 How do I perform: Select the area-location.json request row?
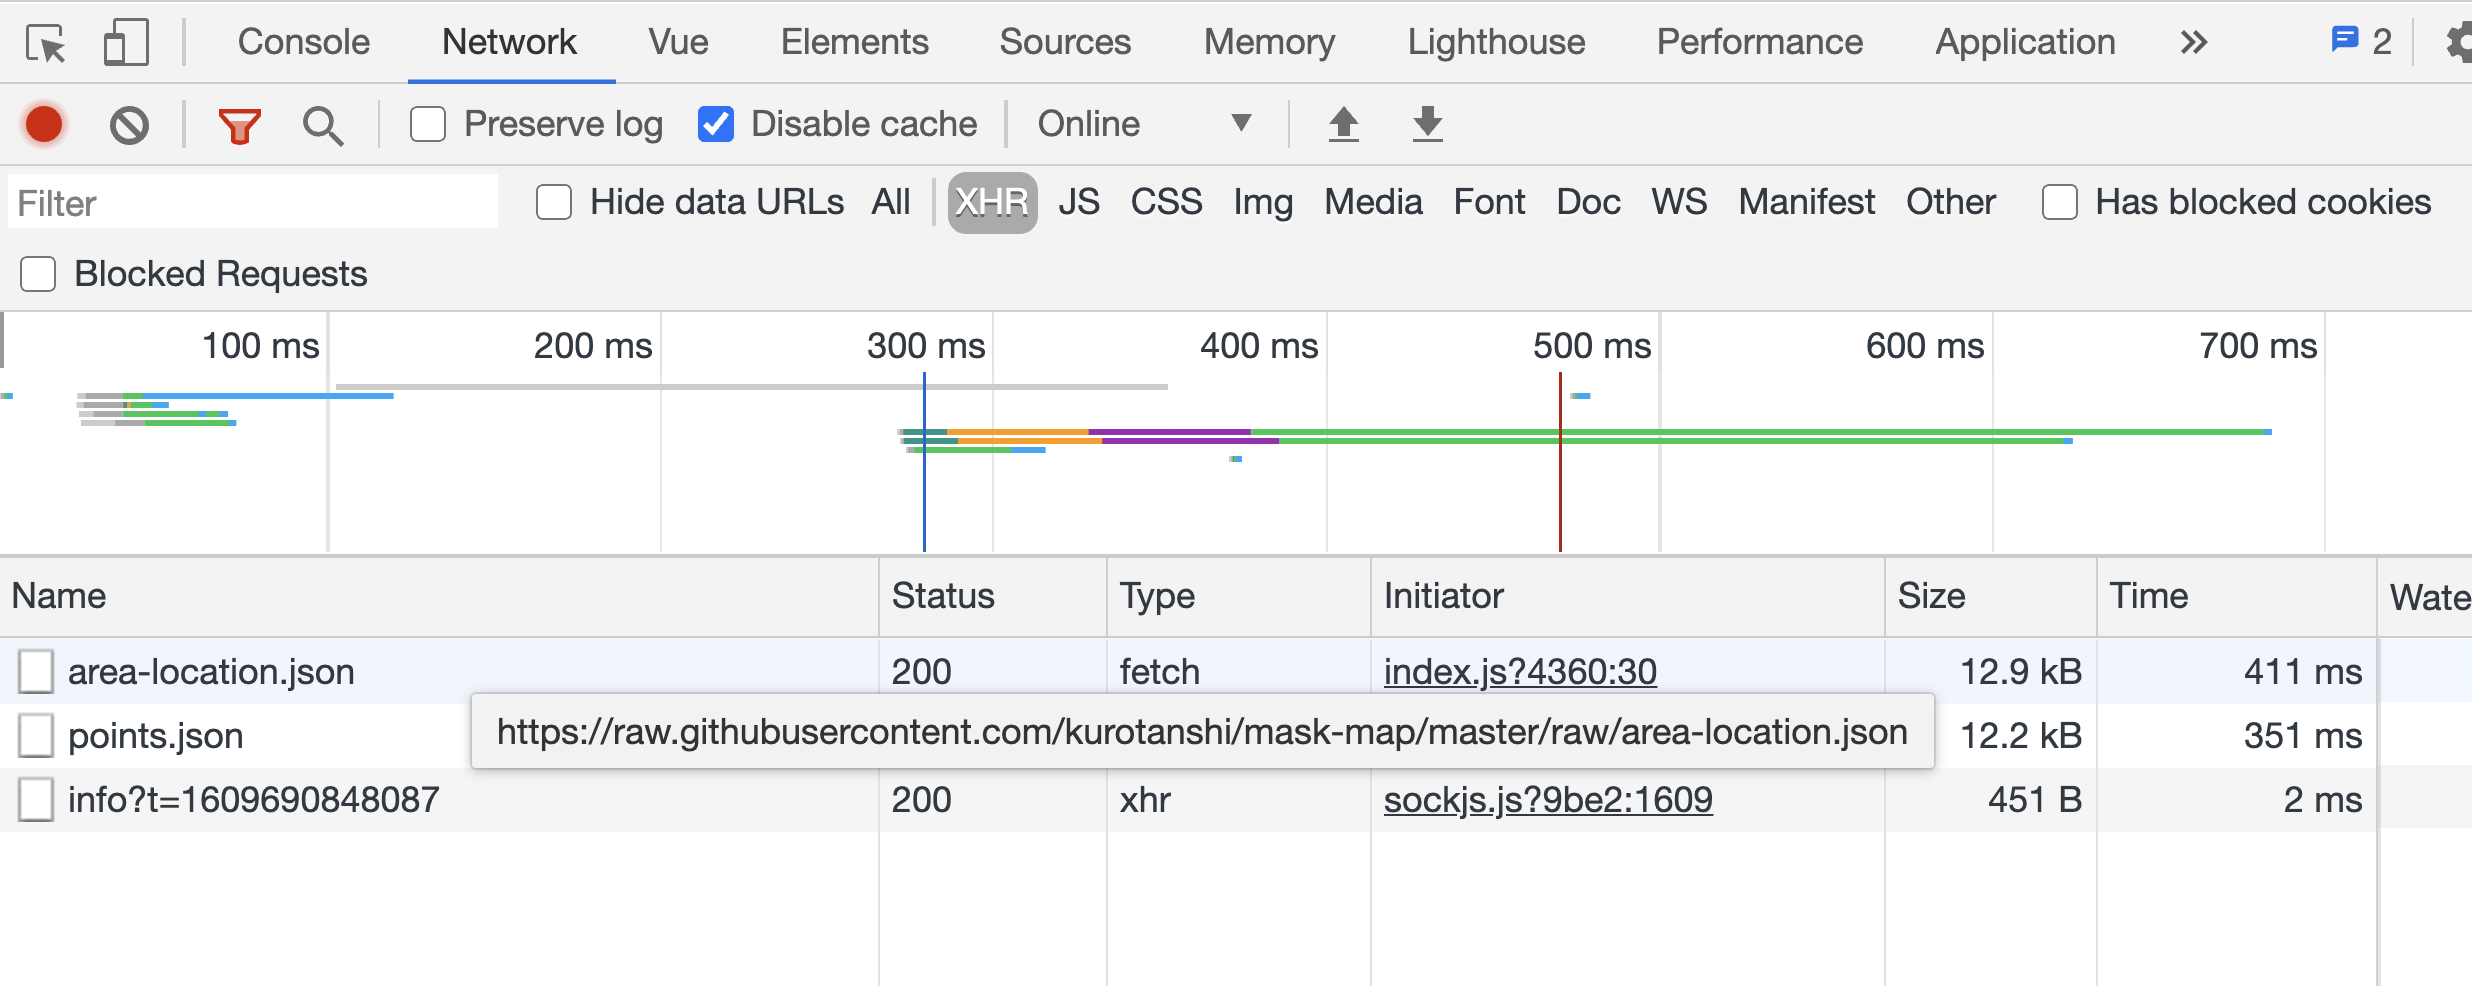pyautogui.click(x=1236, y=671)
